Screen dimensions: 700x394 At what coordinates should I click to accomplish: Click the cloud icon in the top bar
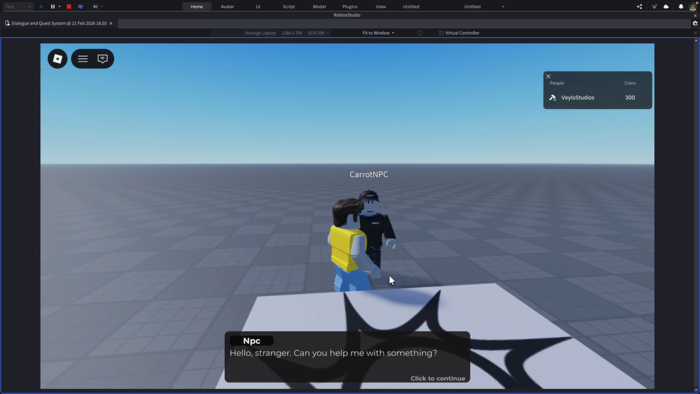pos(666,7)
